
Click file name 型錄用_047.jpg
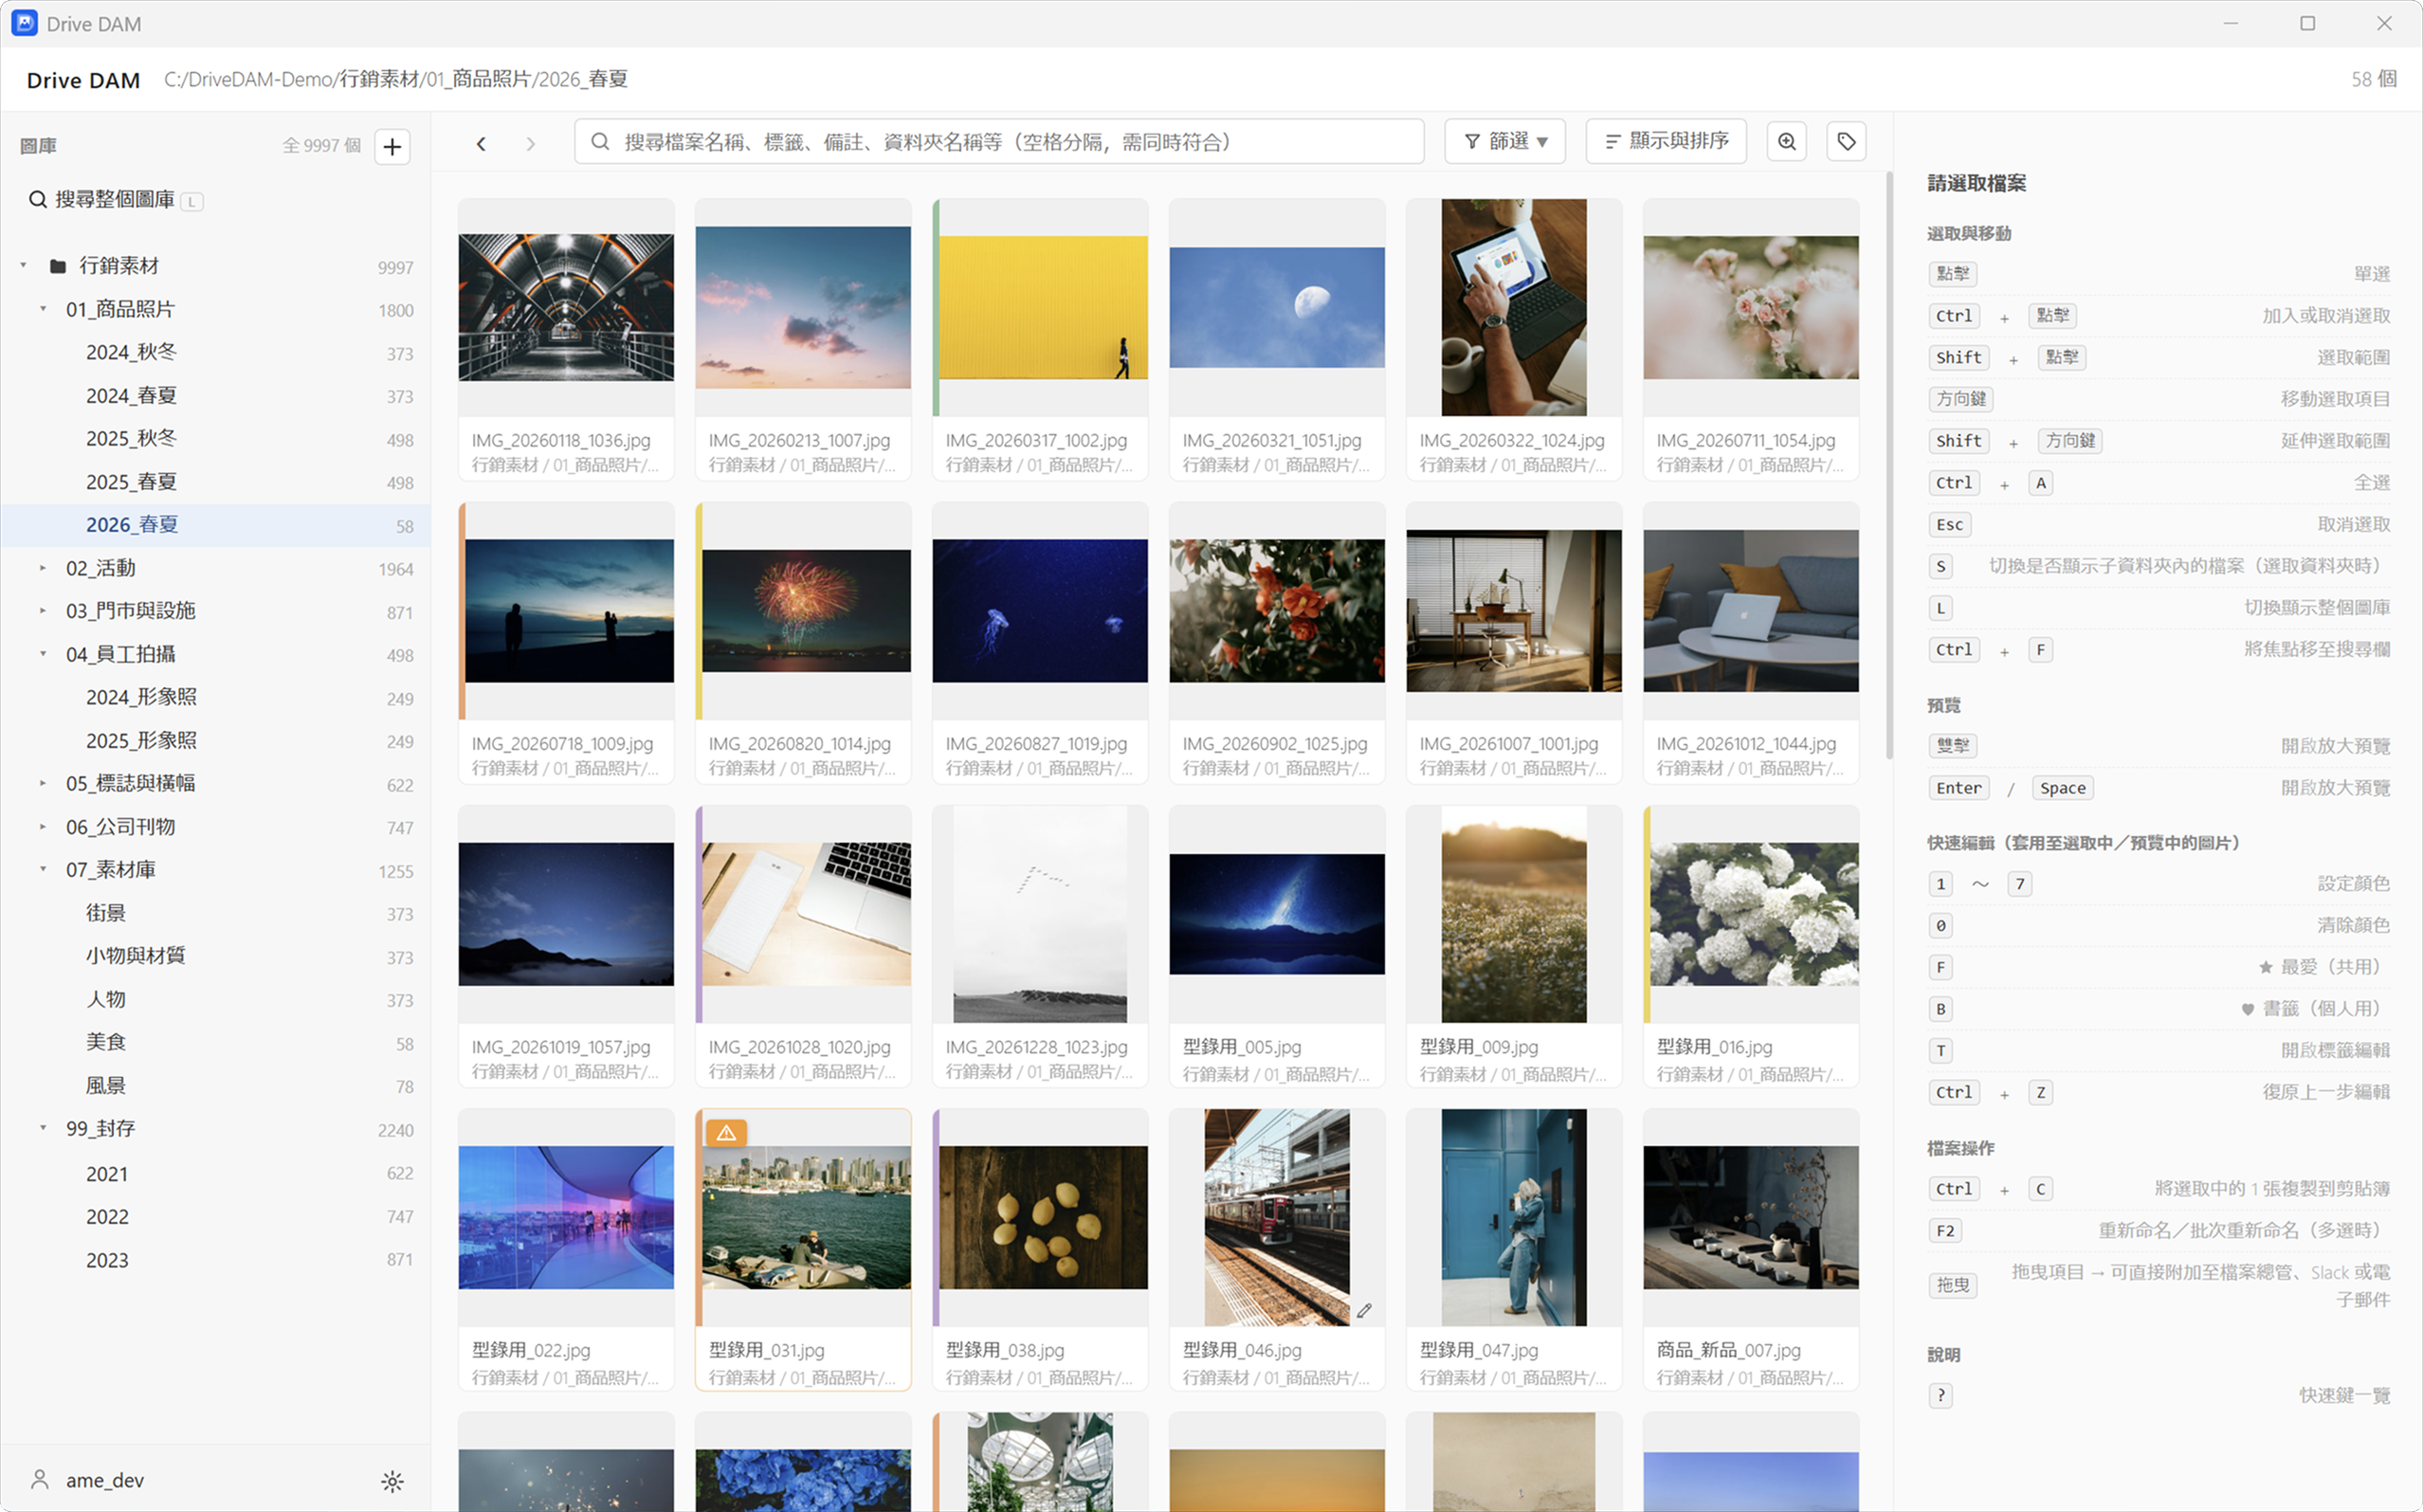pyautogui.click(x=1479, y=1350)
